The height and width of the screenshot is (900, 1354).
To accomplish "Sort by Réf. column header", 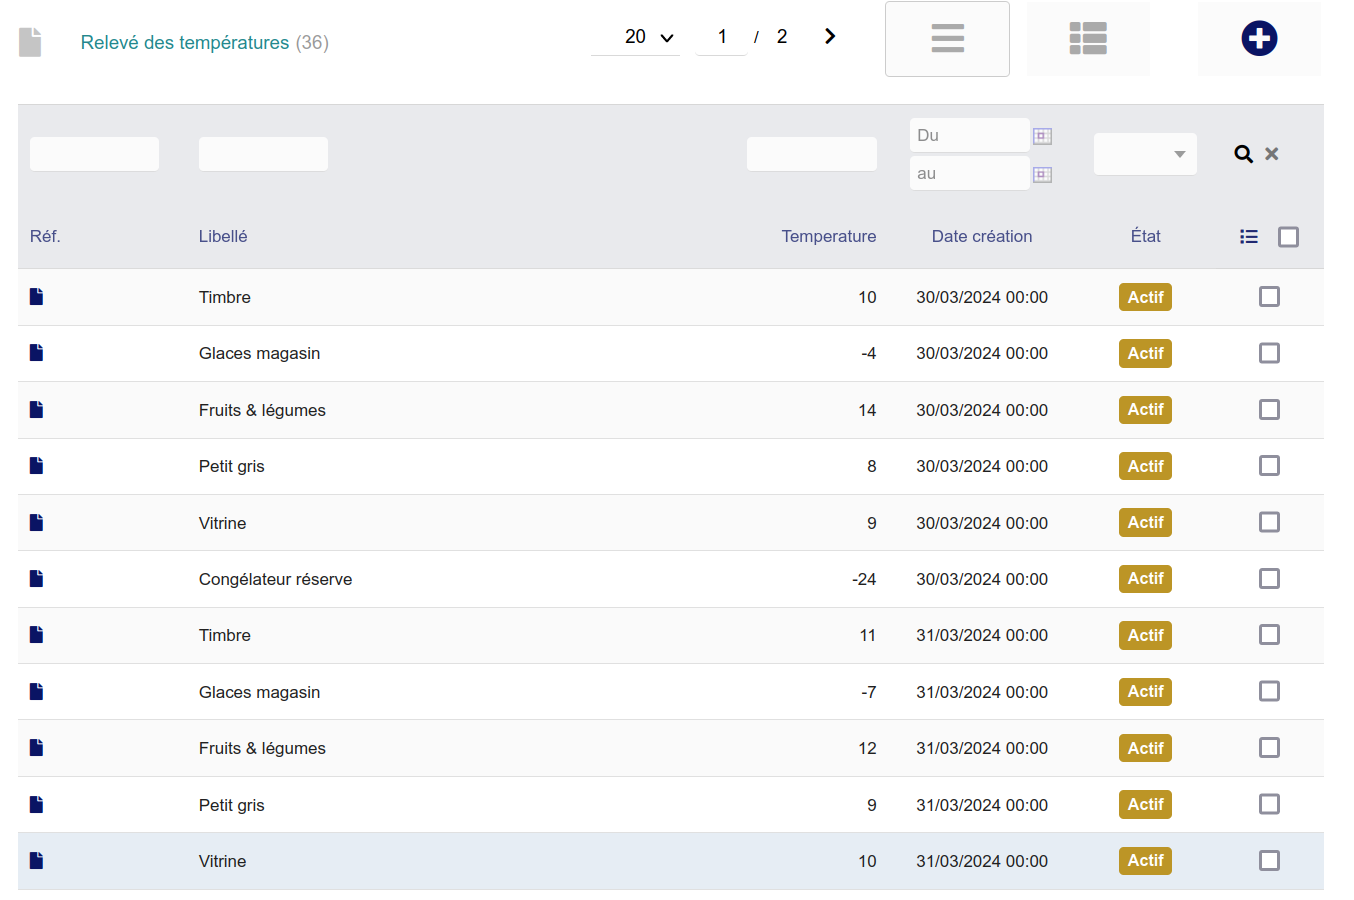I will 45,236.
